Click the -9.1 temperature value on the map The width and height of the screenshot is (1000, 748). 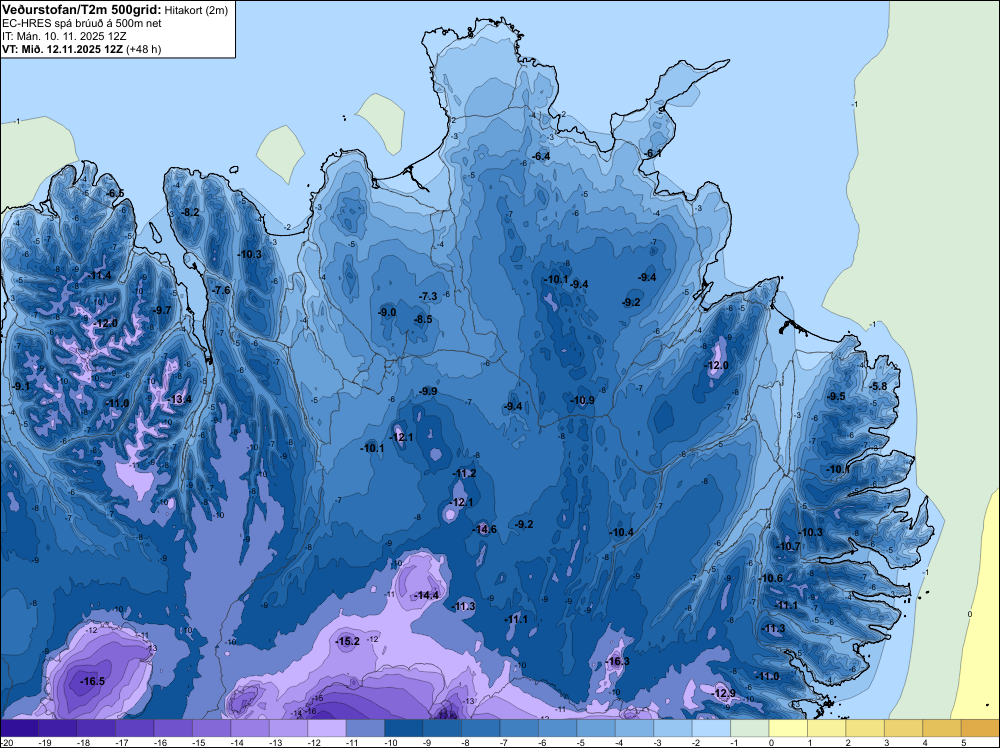coord(20,386)
